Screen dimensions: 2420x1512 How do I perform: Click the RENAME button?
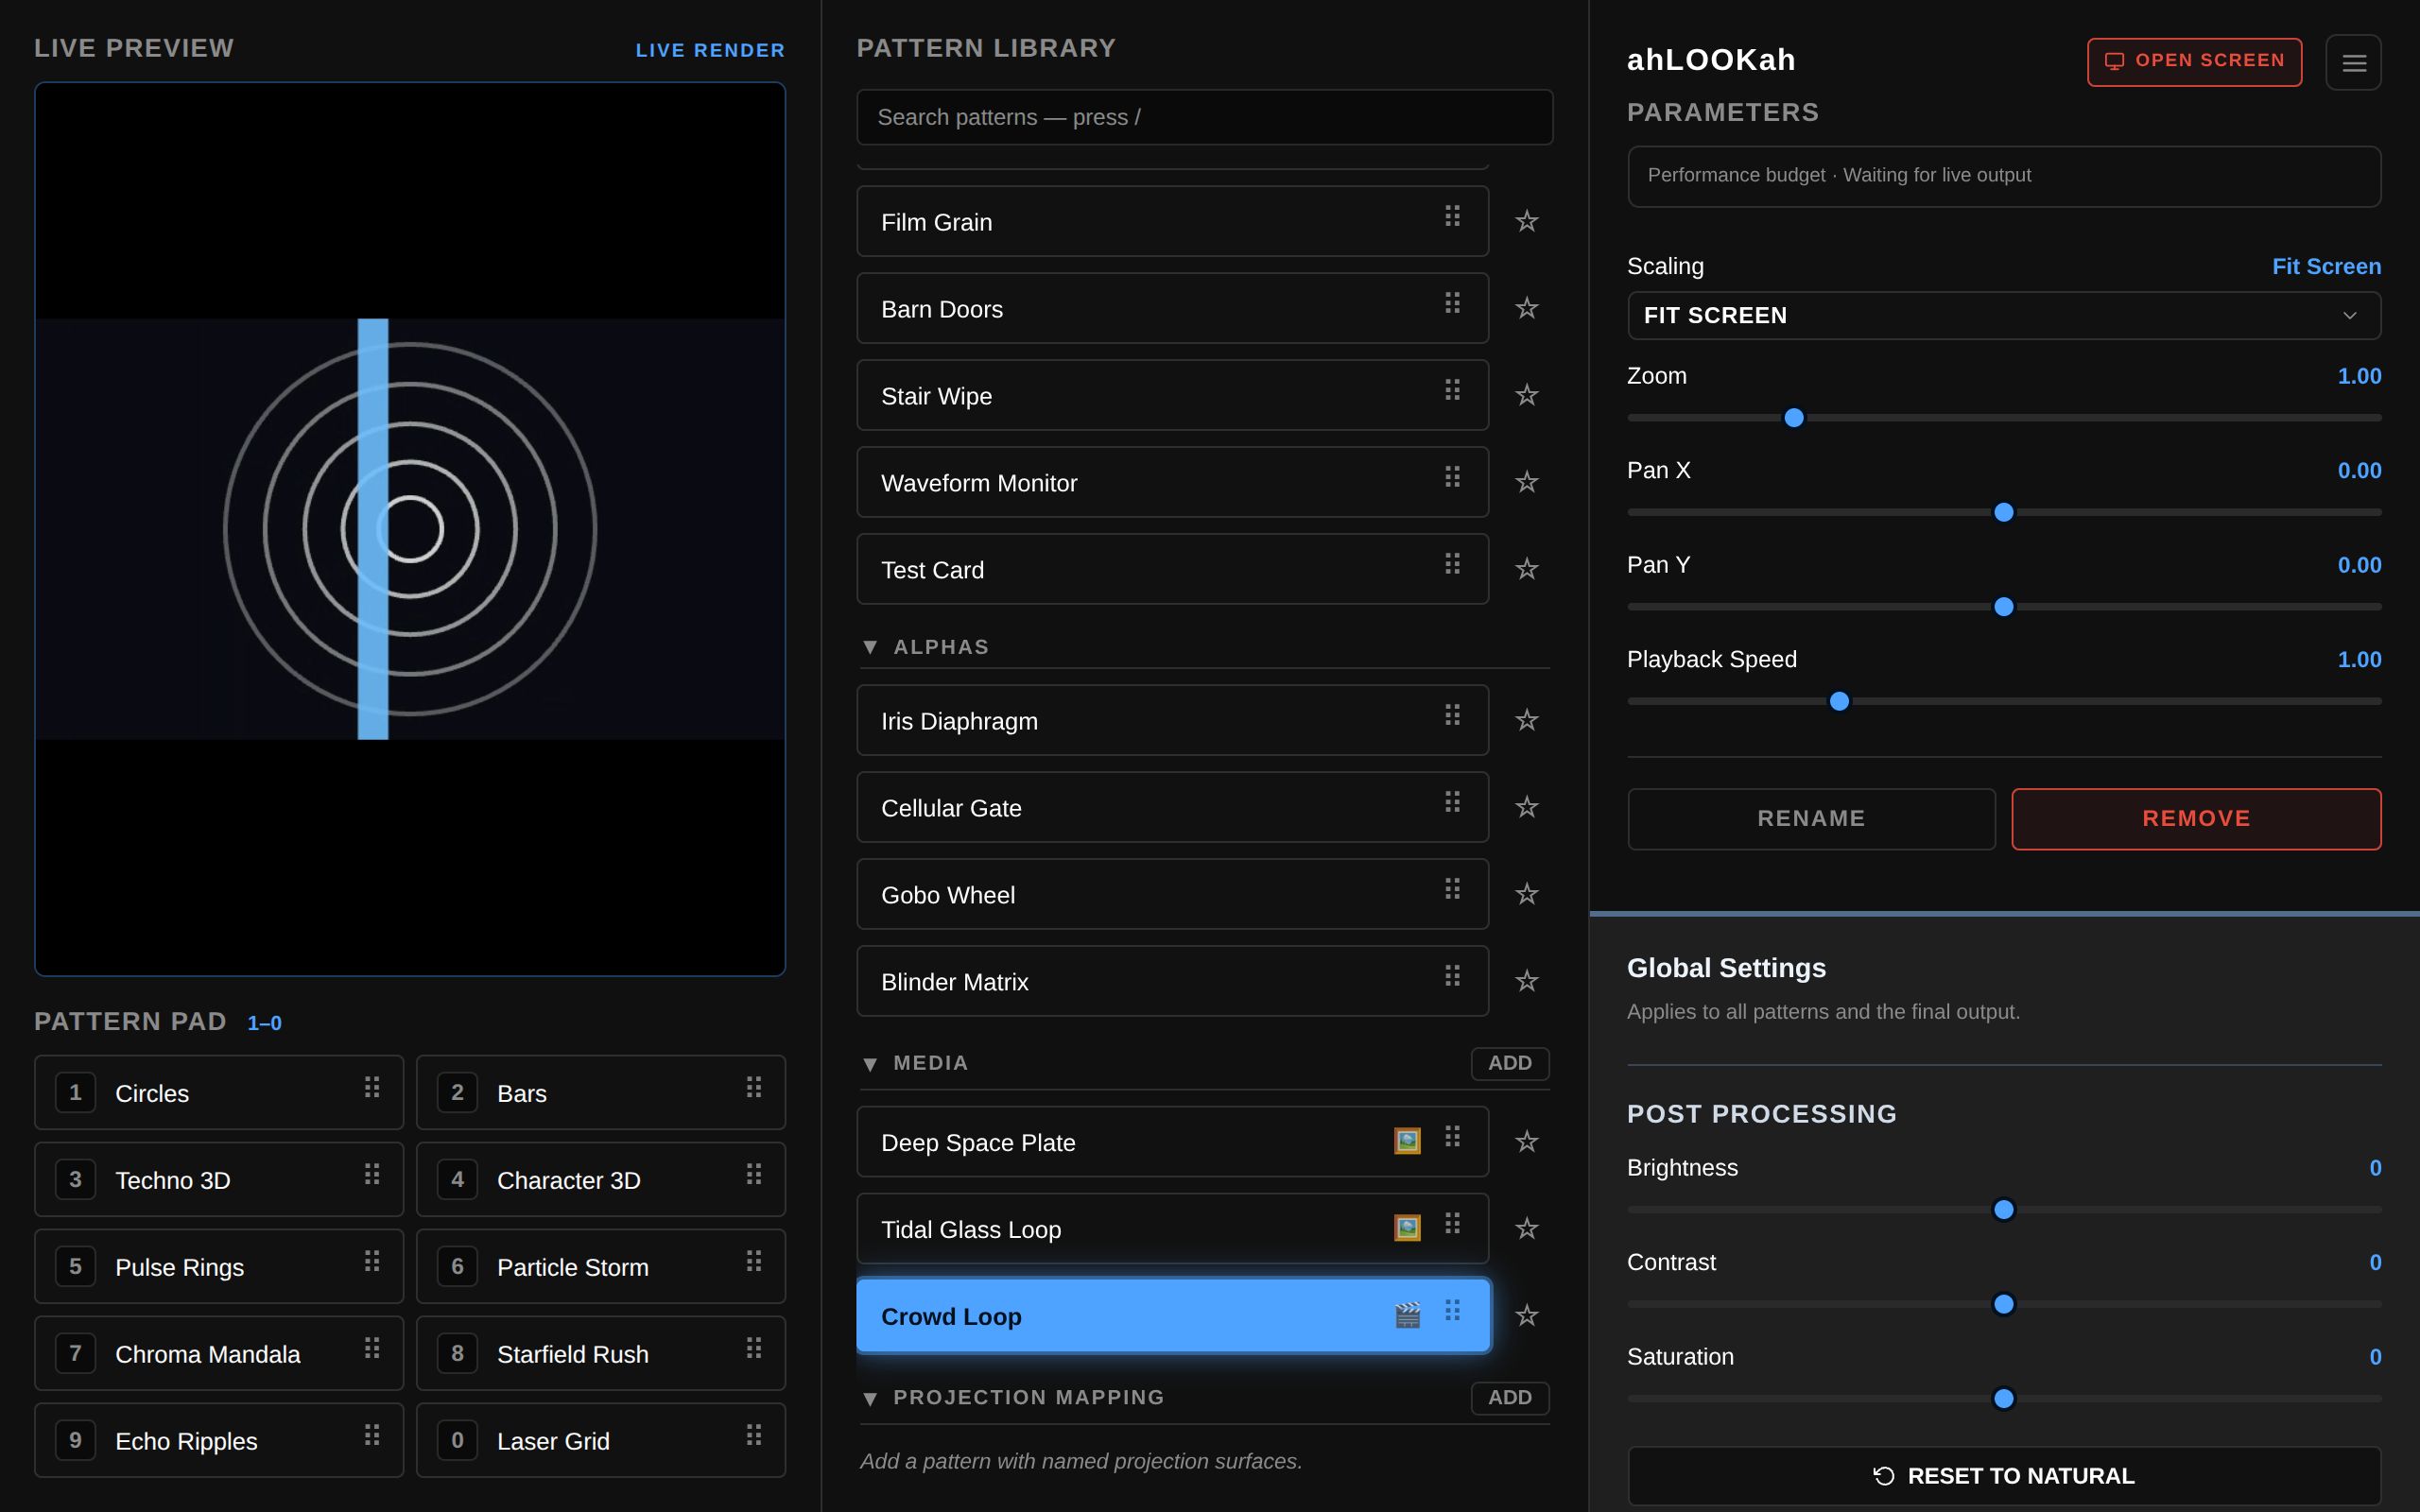tap(1811, 819)
